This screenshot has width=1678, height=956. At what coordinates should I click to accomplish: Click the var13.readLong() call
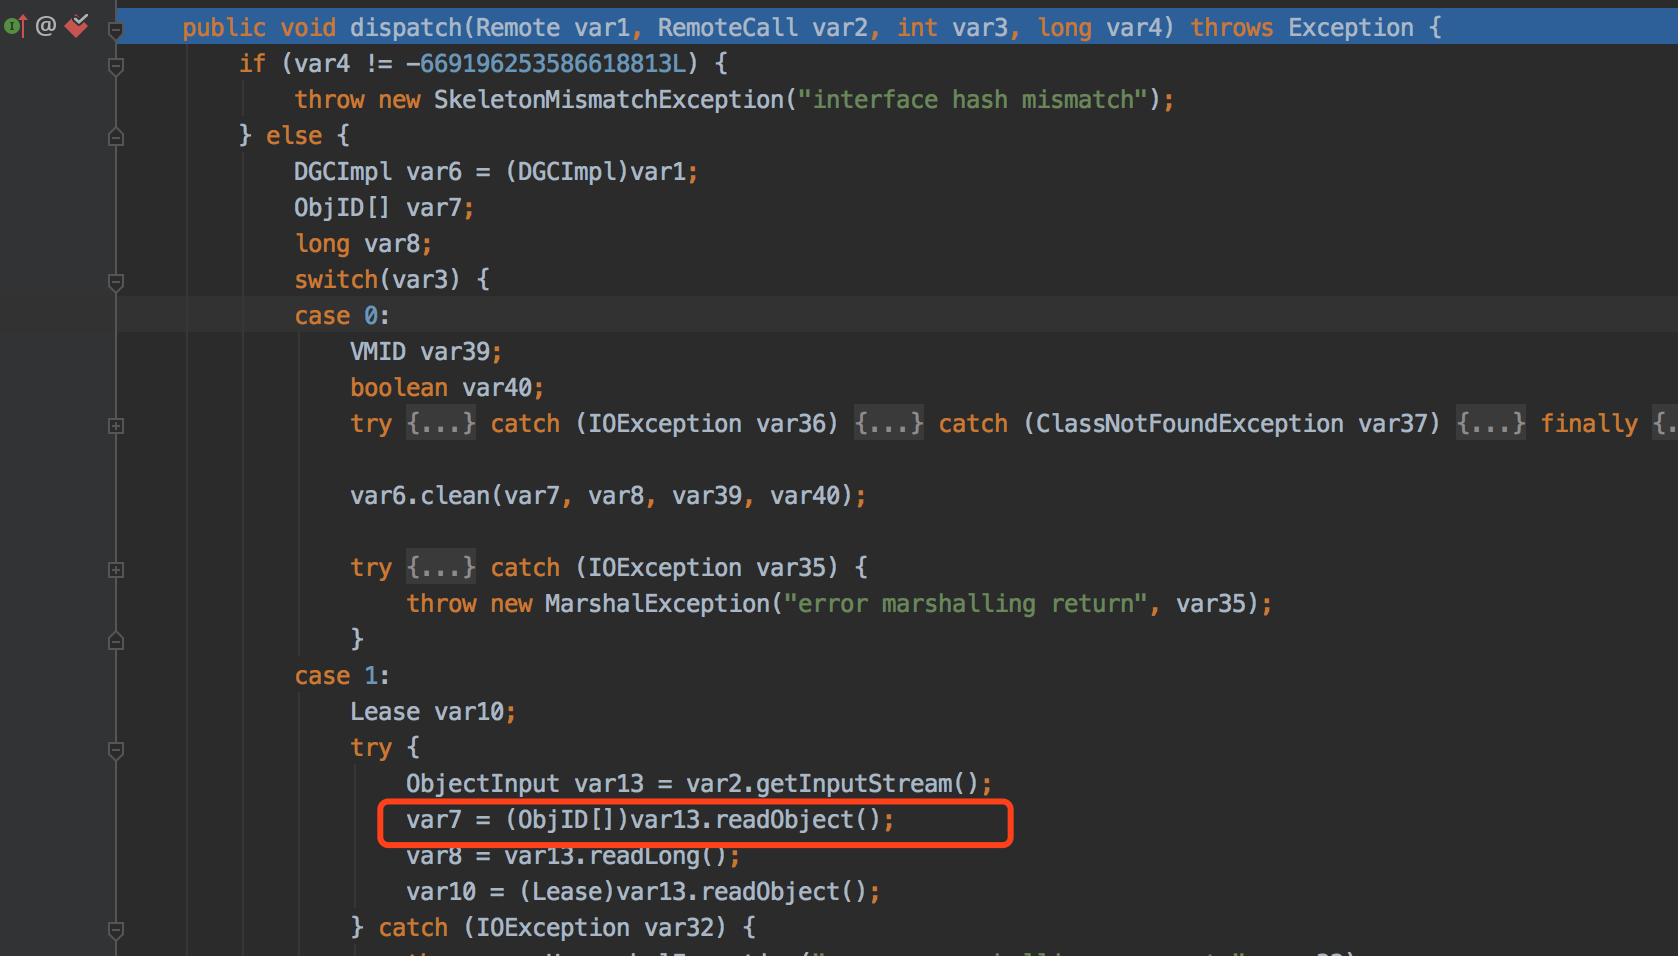(615, 855)
